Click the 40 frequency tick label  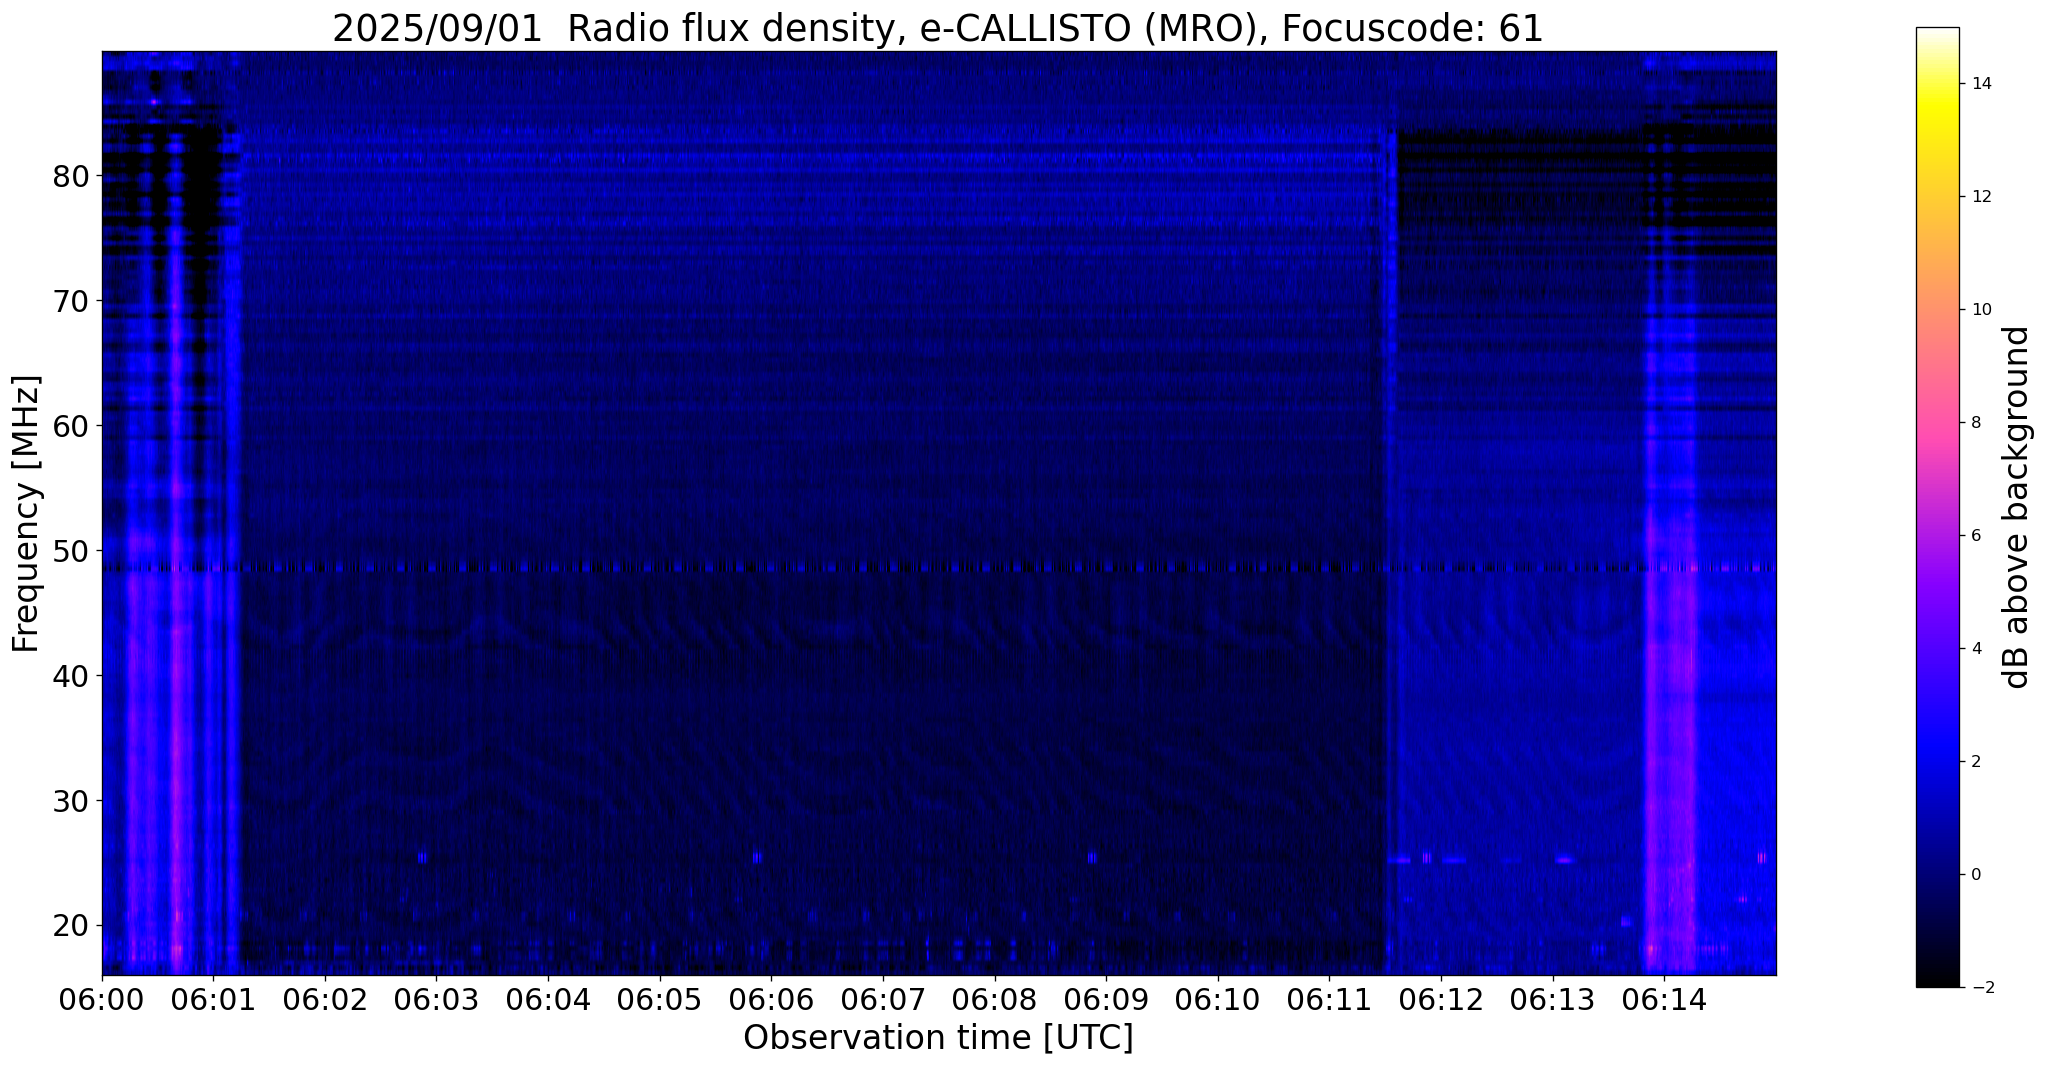pos(72,676)
